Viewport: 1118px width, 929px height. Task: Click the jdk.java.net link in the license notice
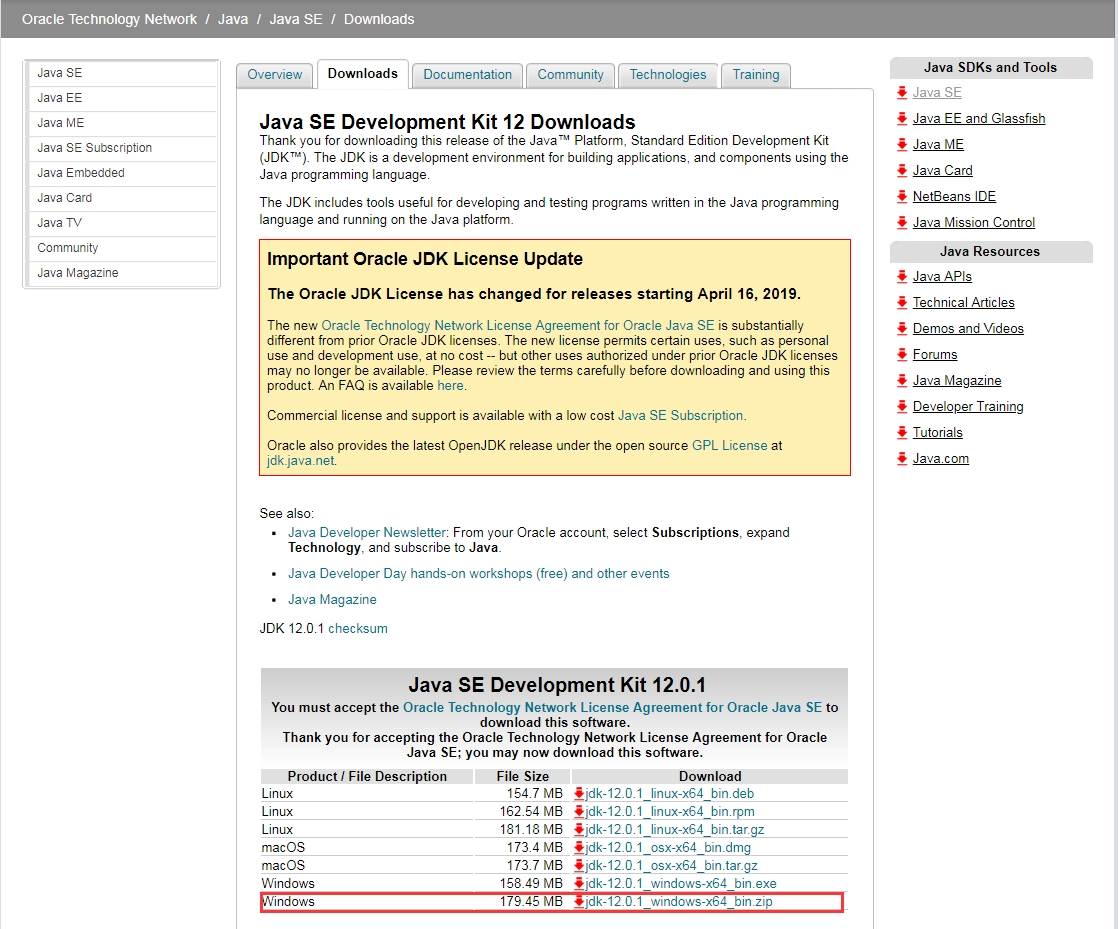click(298, 461)
